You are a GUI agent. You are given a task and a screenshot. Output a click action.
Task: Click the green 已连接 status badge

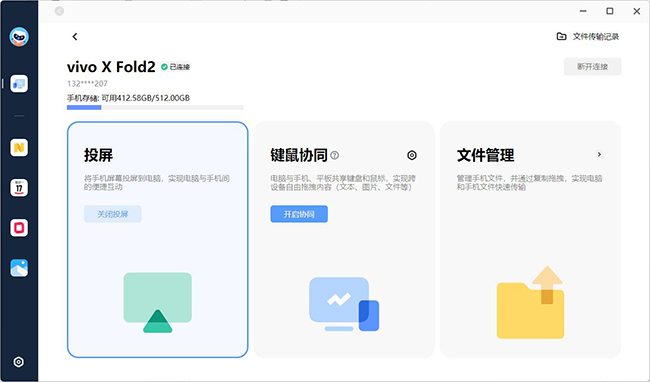176,67
